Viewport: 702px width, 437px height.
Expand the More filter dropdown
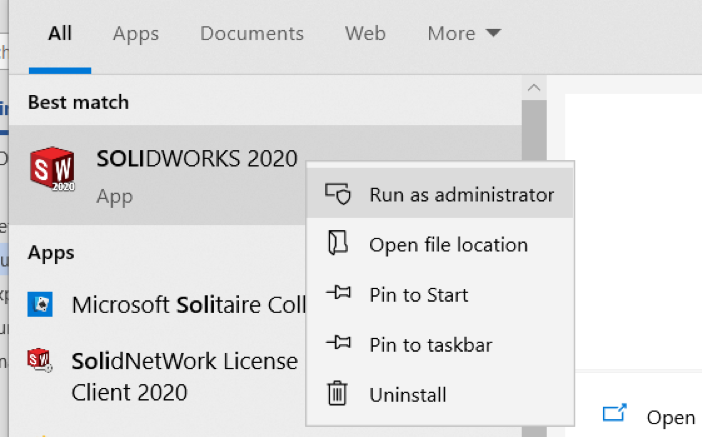464,34
